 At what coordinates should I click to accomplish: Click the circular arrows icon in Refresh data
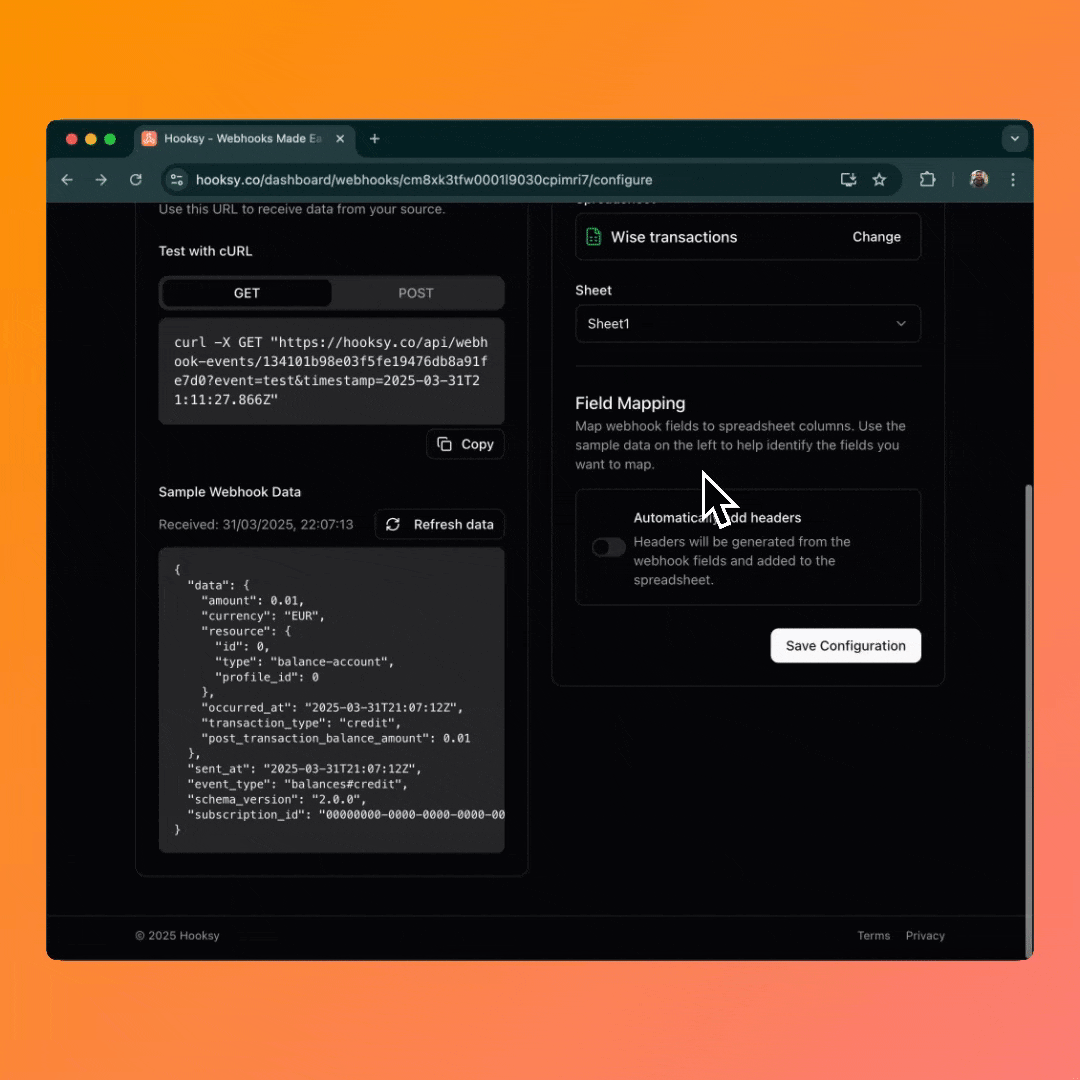tap(393, 525)
